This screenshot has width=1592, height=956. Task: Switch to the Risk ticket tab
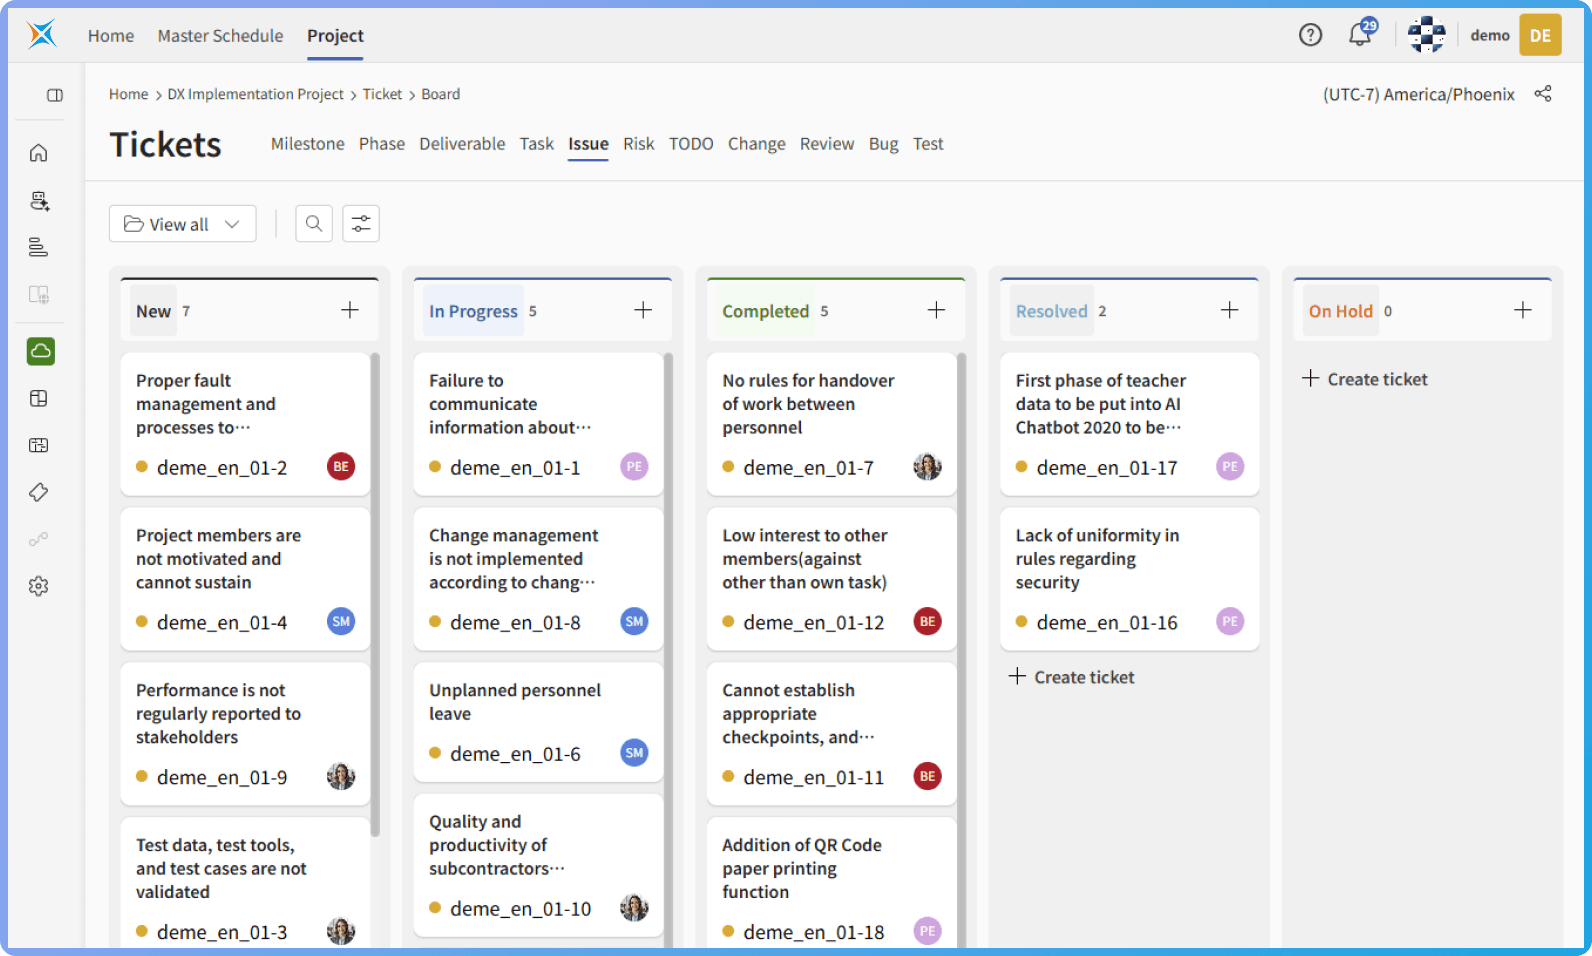pyautogui.click(x=638, y=144)
